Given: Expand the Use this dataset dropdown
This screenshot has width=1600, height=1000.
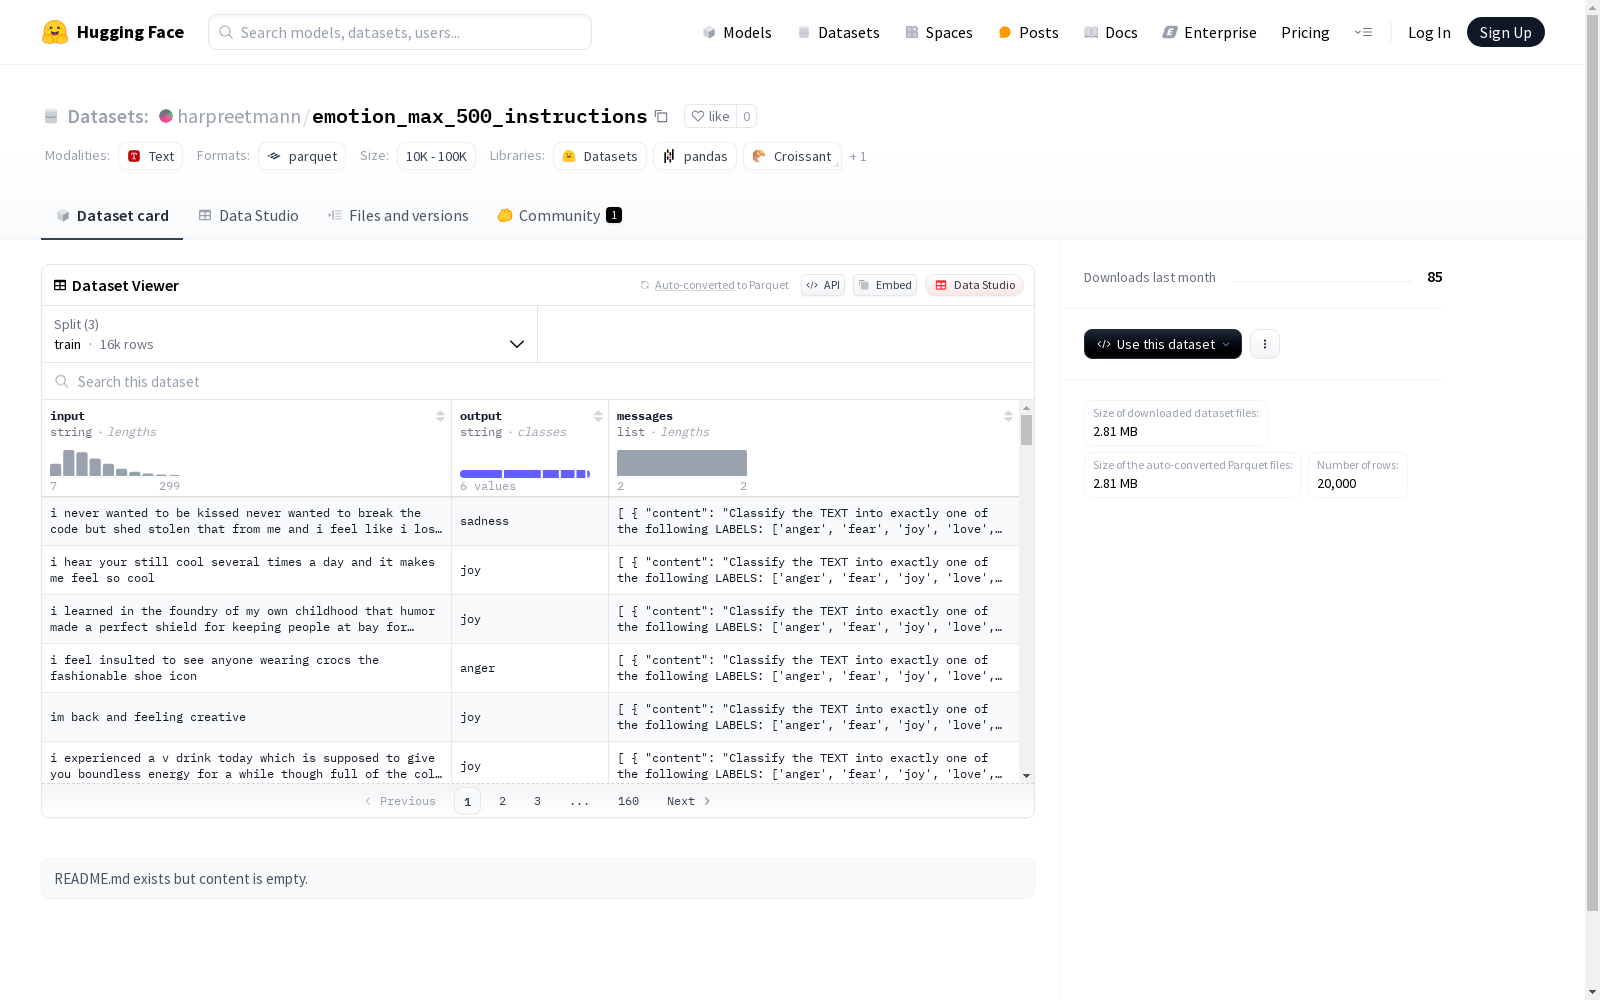Looking at the screenshot, I should 1163,344.
